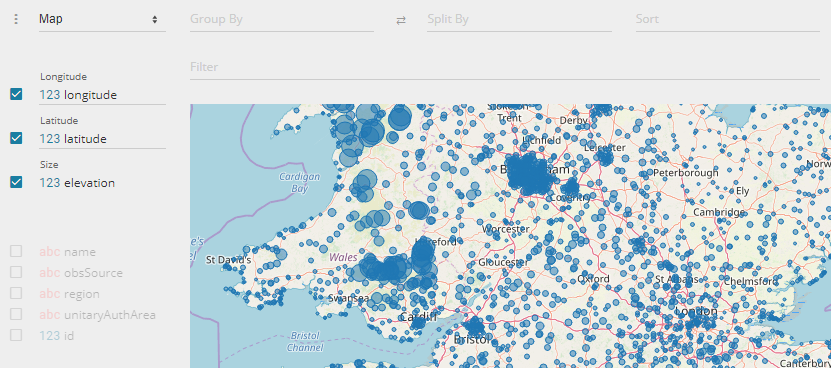The image size is (831, 368).
Task: Open the three-dot settings menu
Action: (16, 19)
